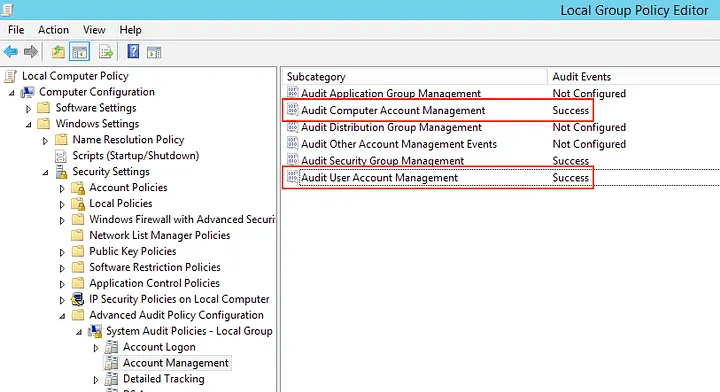Screen dimensions: 720x392
Task: Click the Forward arrow toolbar icon
Action: tap(31, 52)
